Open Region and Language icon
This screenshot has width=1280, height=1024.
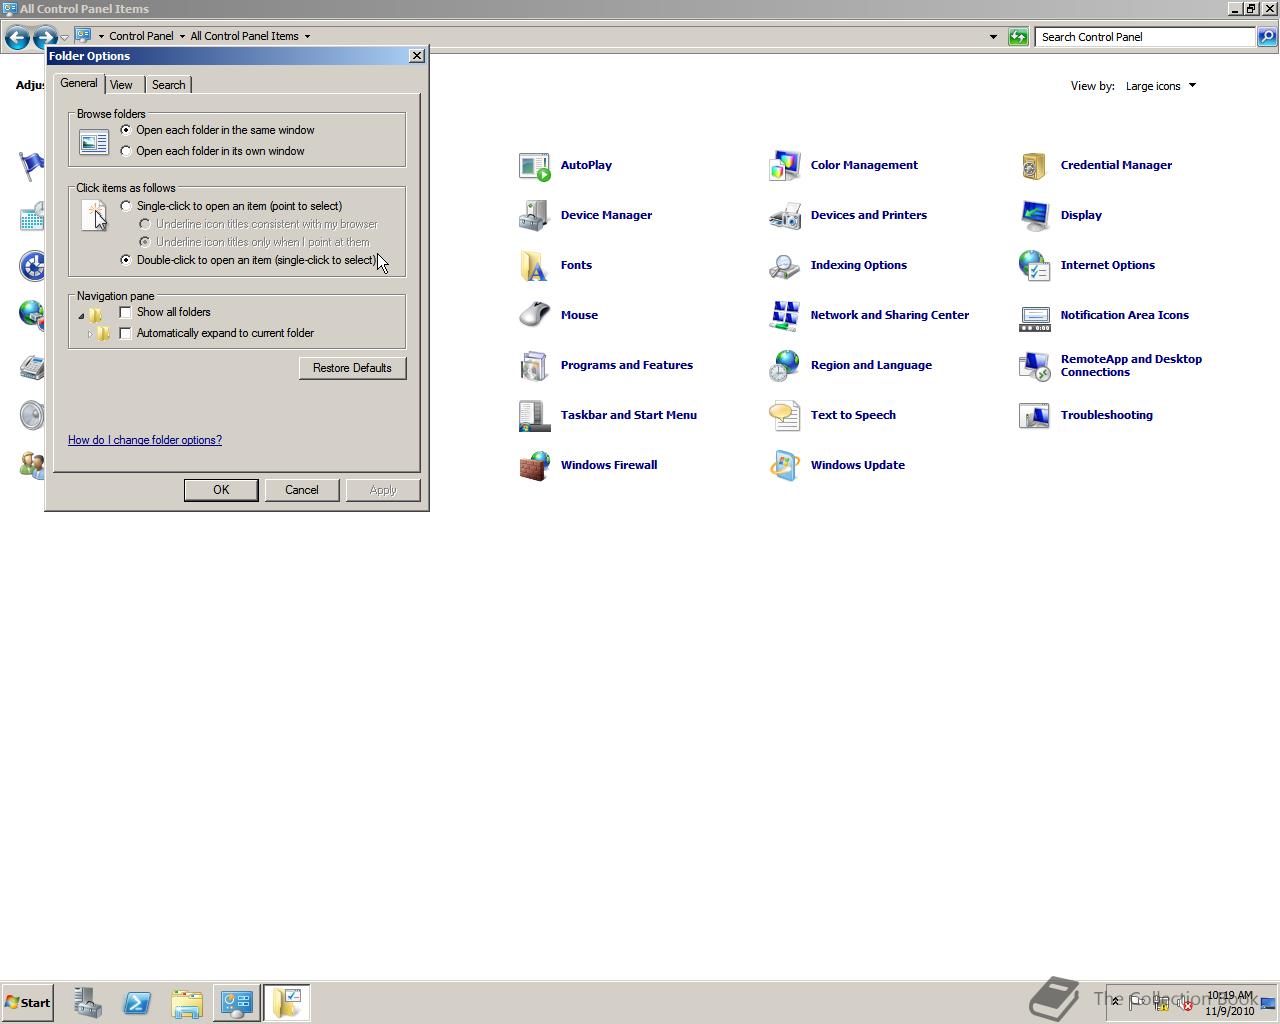pos(785,366)
